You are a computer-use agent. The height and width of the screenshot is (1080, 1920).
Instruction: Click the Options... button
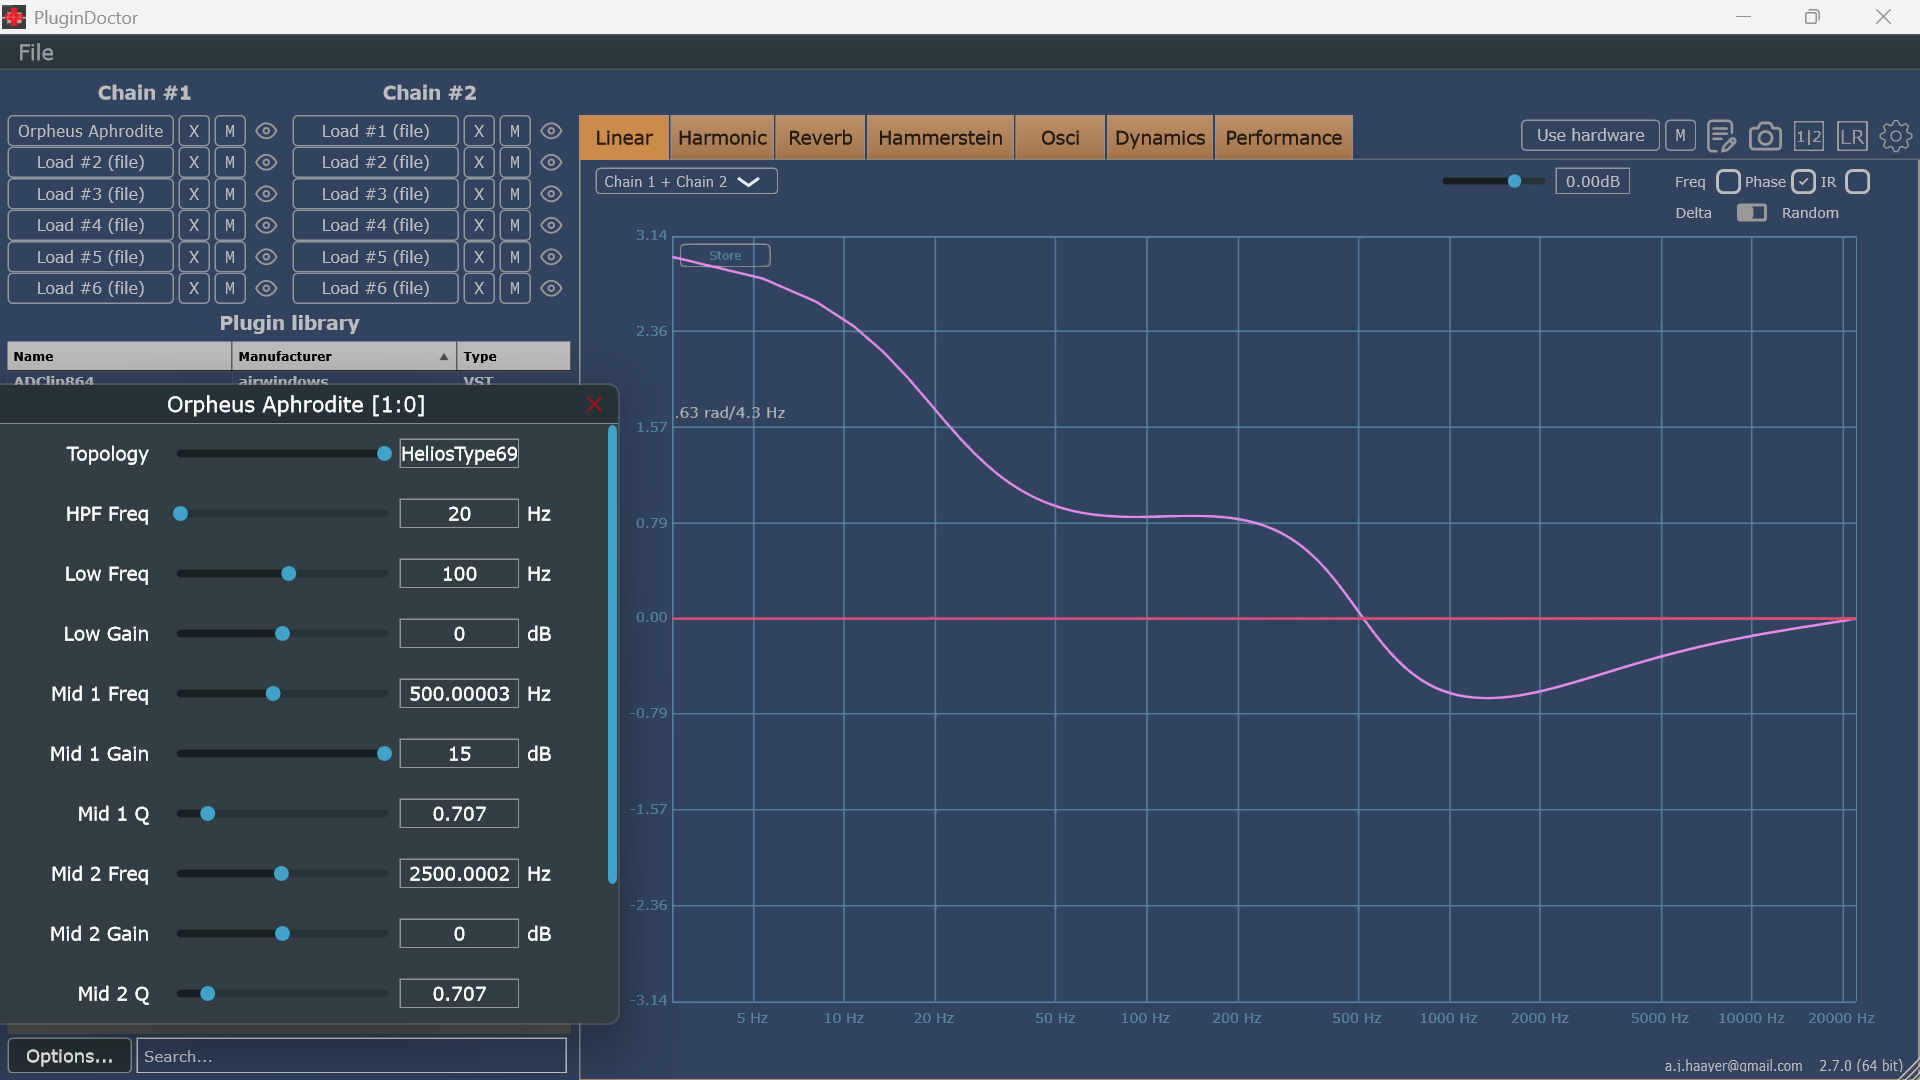point(69,1056)
